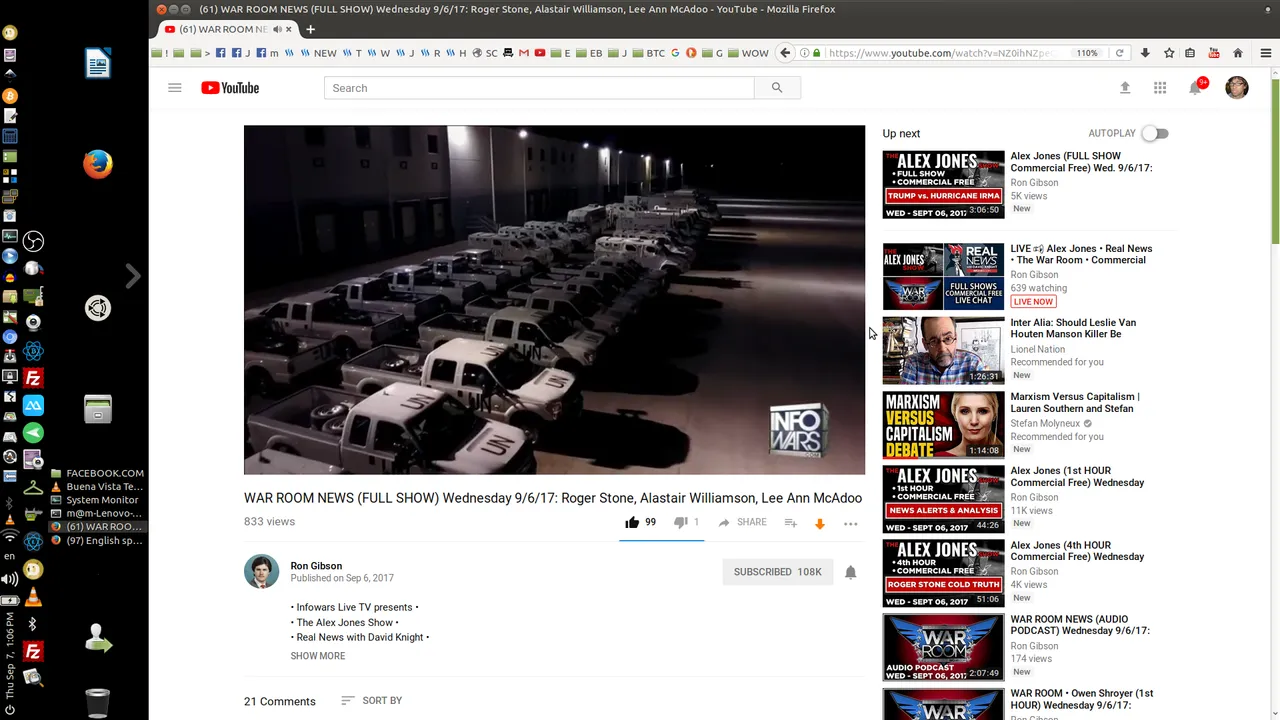
Task: Open Ron Gibson channel name link
Action: point(316,566)
